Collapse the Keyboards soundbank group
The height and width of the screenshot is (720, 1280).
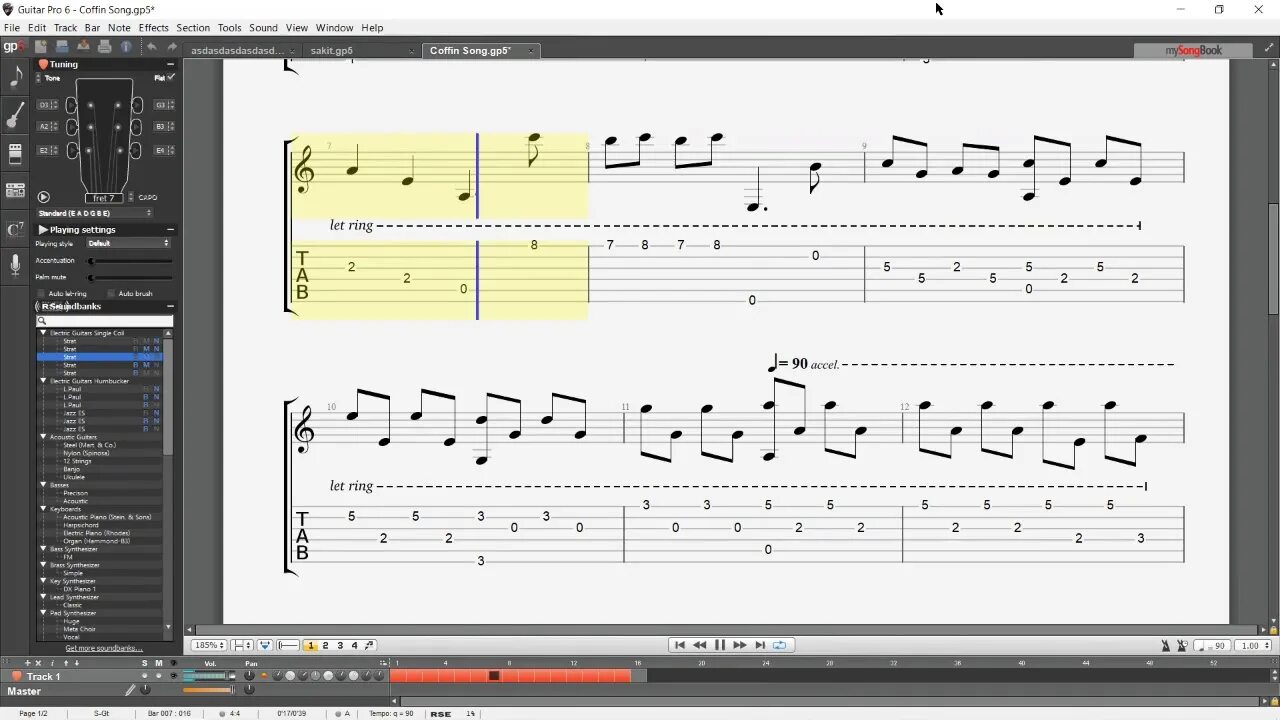coord(43,509)
